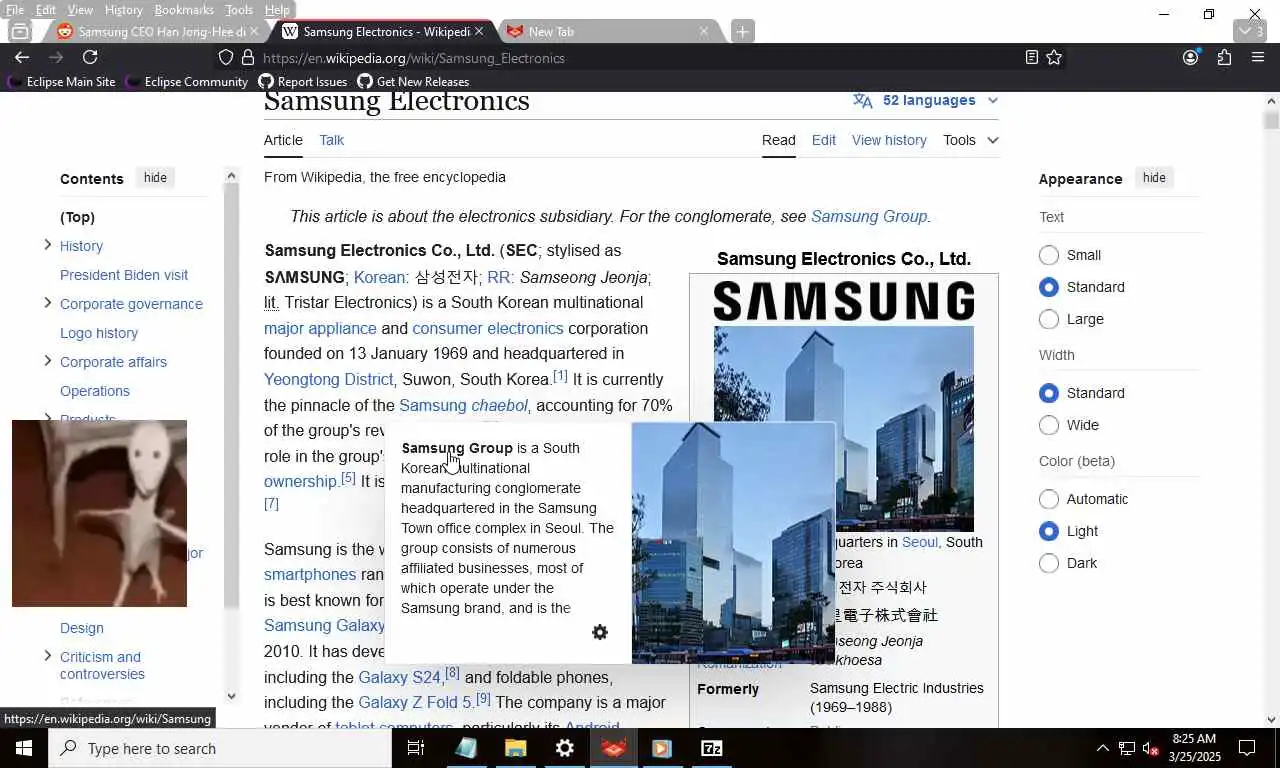Open the Windows notification center

pos(1247,748)
